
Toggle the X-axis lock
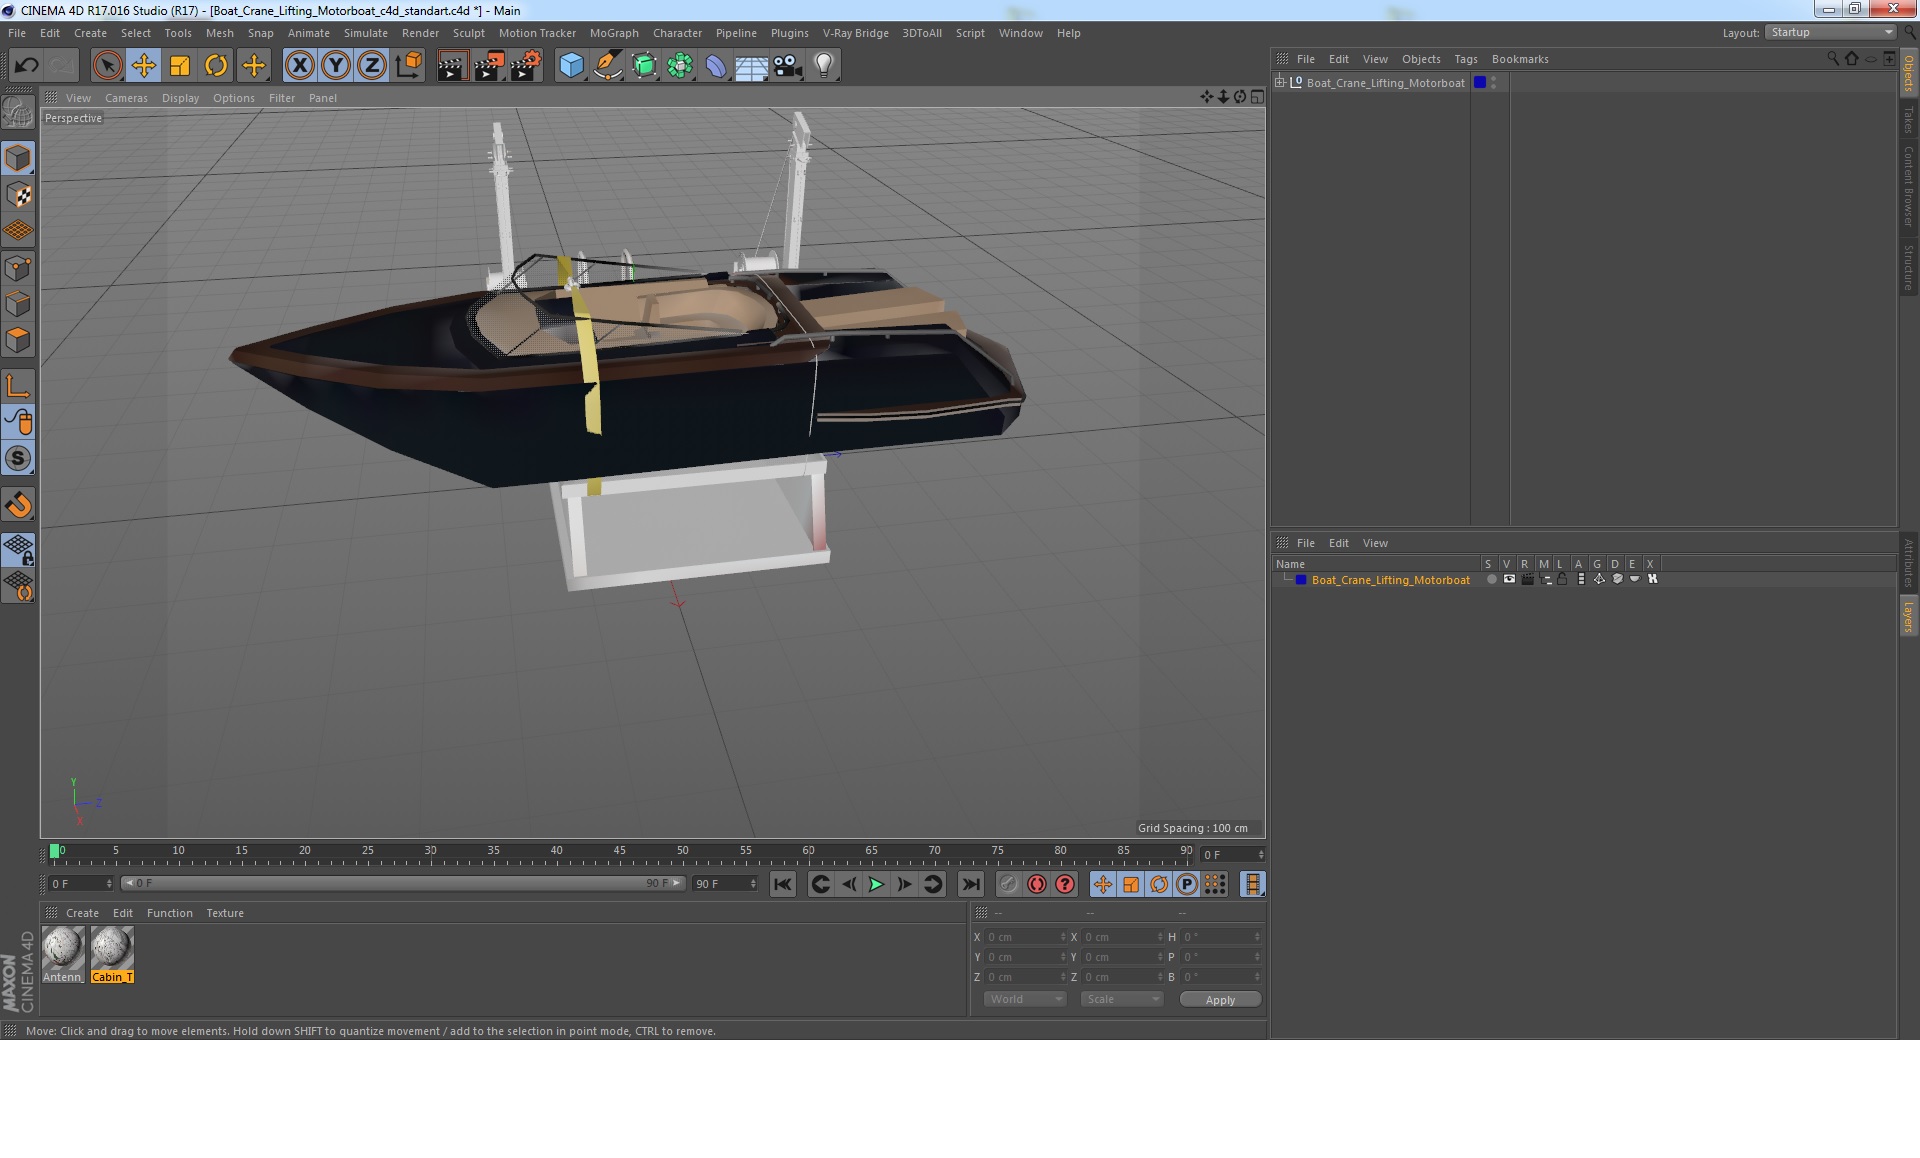pos(299,66)
